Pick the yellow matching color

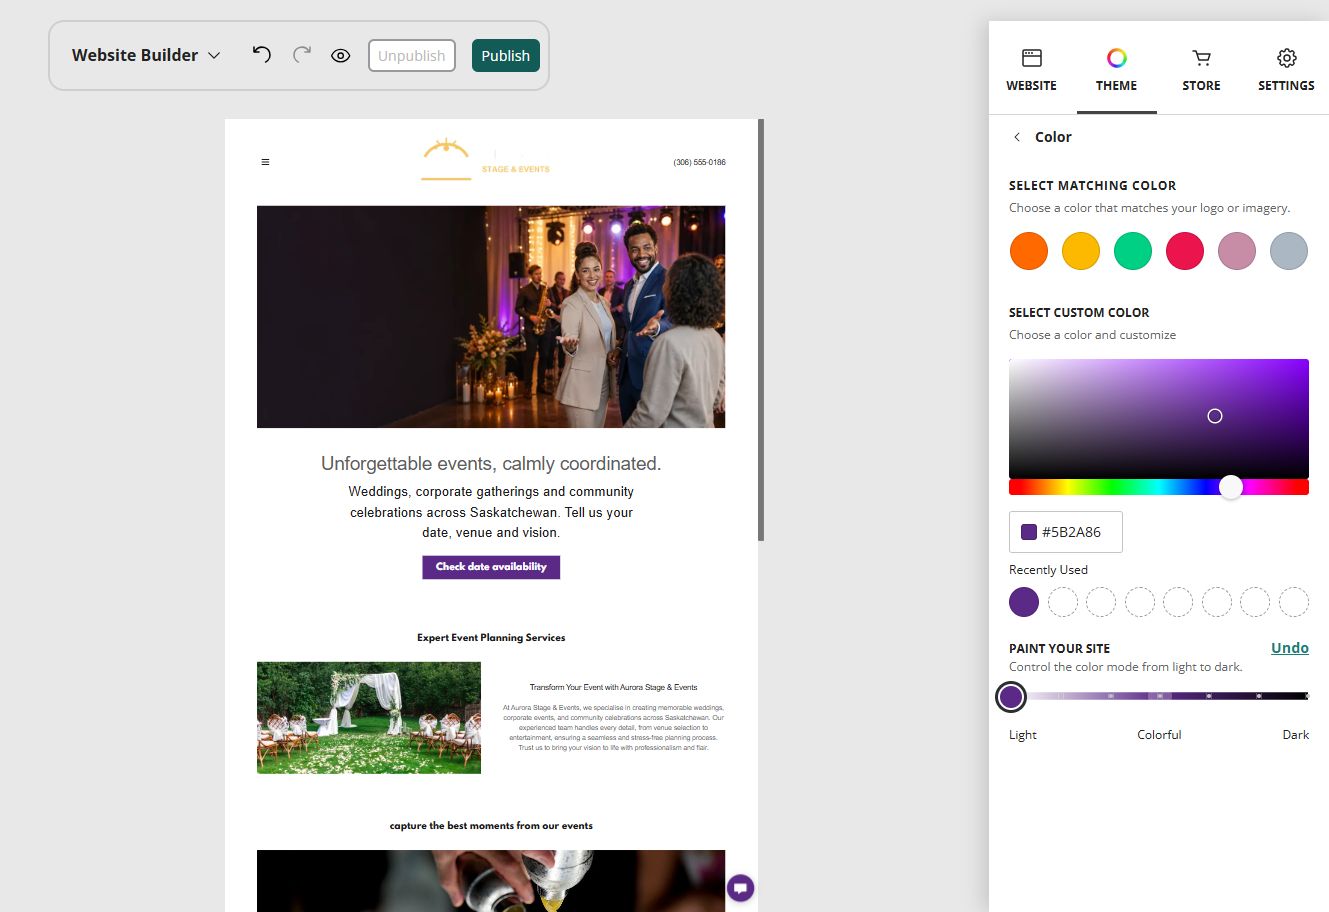(x=1081, y=251)
